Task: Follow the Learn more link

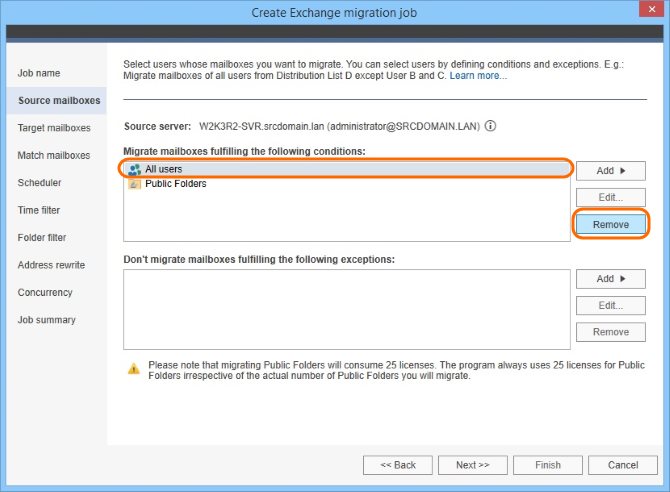Action: tap(478, 76)
